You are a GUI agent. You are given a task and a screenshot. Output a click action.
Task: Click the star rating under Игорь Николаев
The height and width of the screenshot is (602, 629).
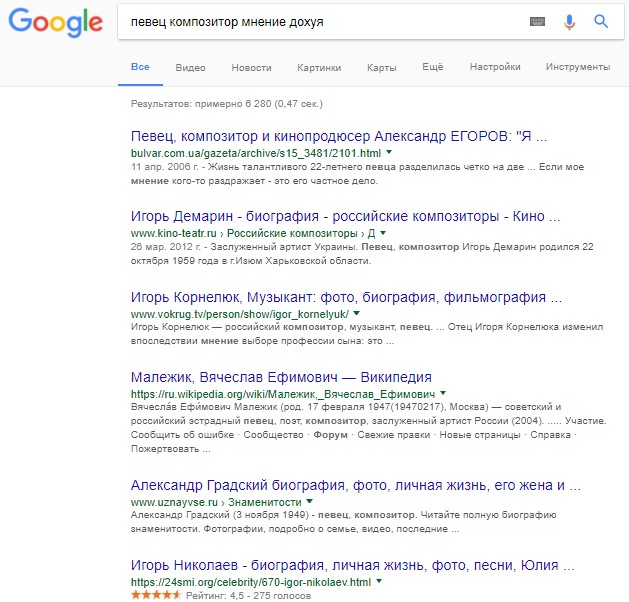(156, 595)
